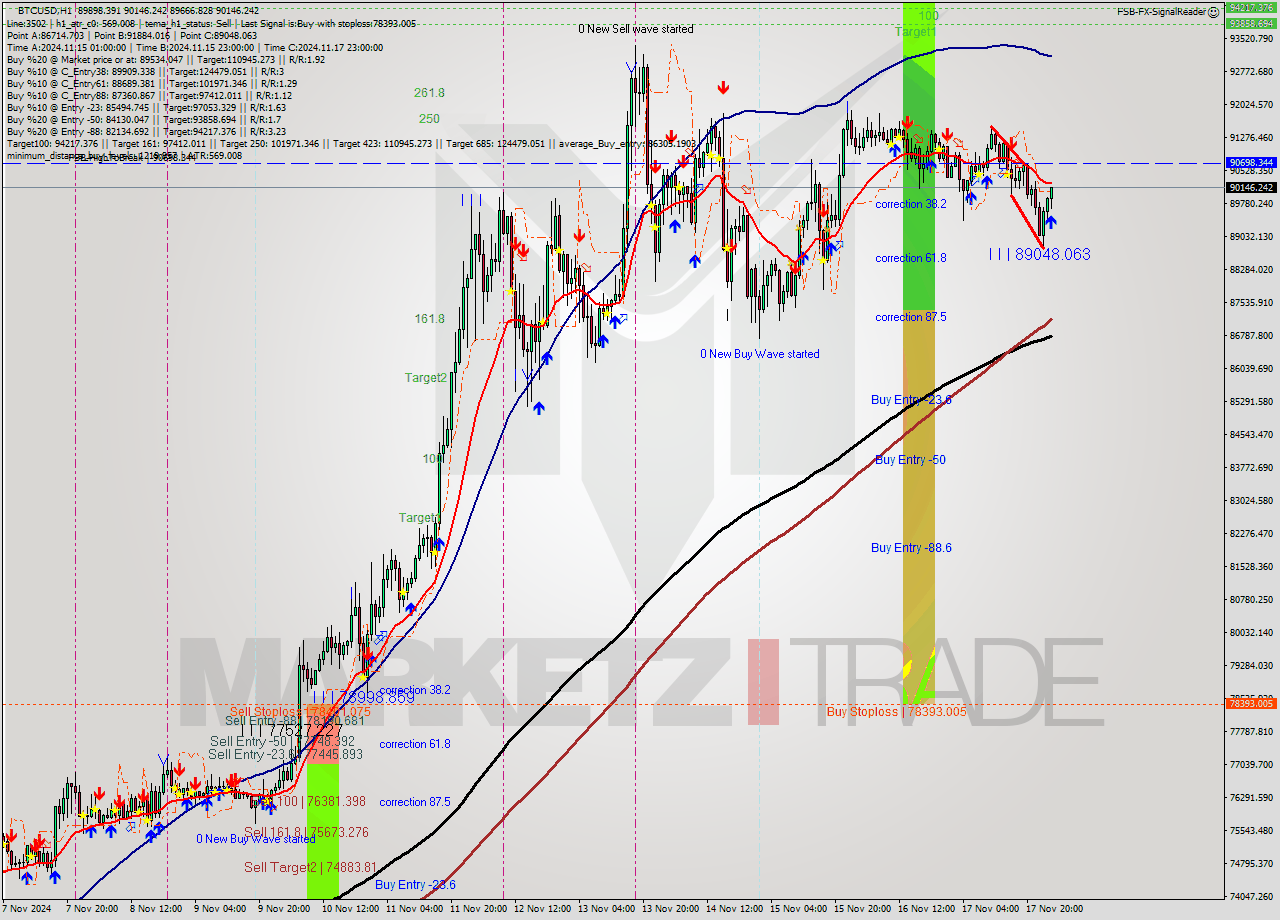This screenshot has height=920, width=1280.
Task: Select the green 93858.694 price tag
Action: coord(1251,22)
